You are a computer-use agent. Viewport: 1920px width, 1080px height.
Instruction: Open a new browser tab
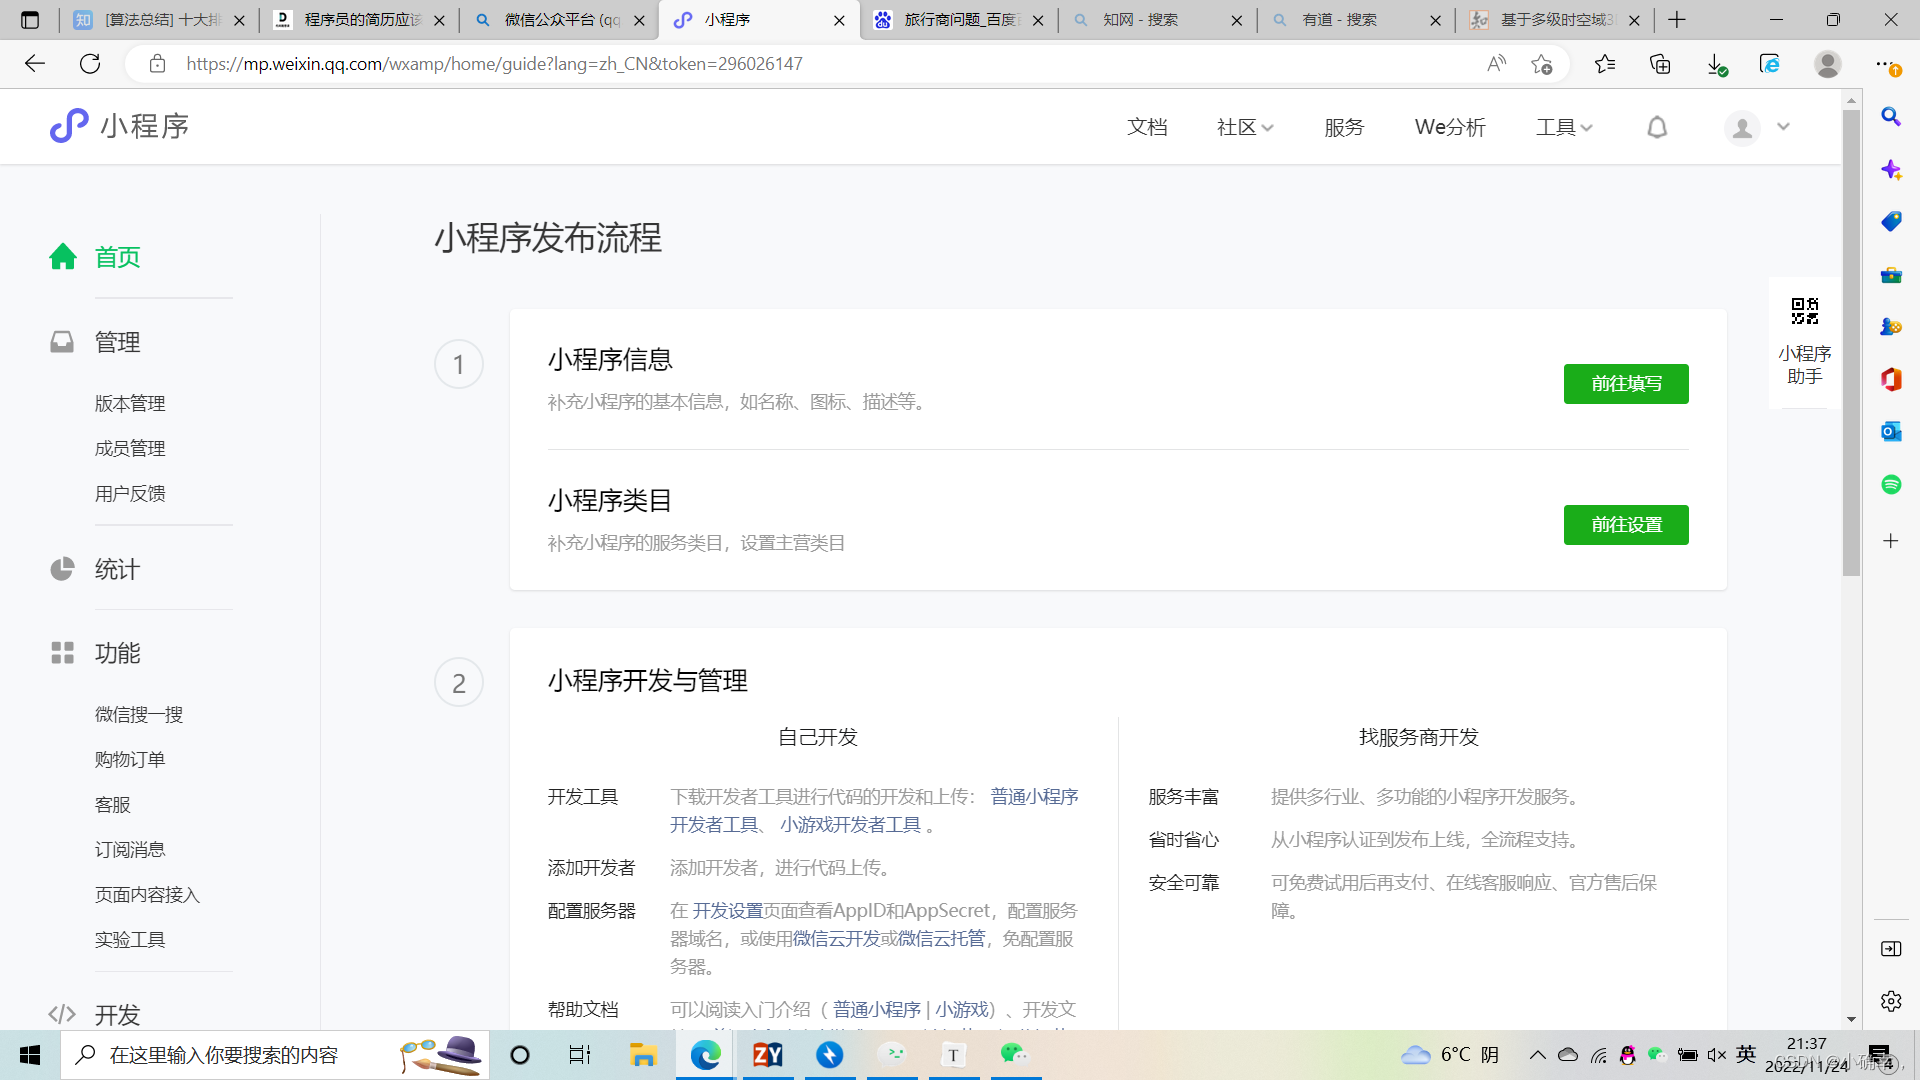click(1677, 20)
